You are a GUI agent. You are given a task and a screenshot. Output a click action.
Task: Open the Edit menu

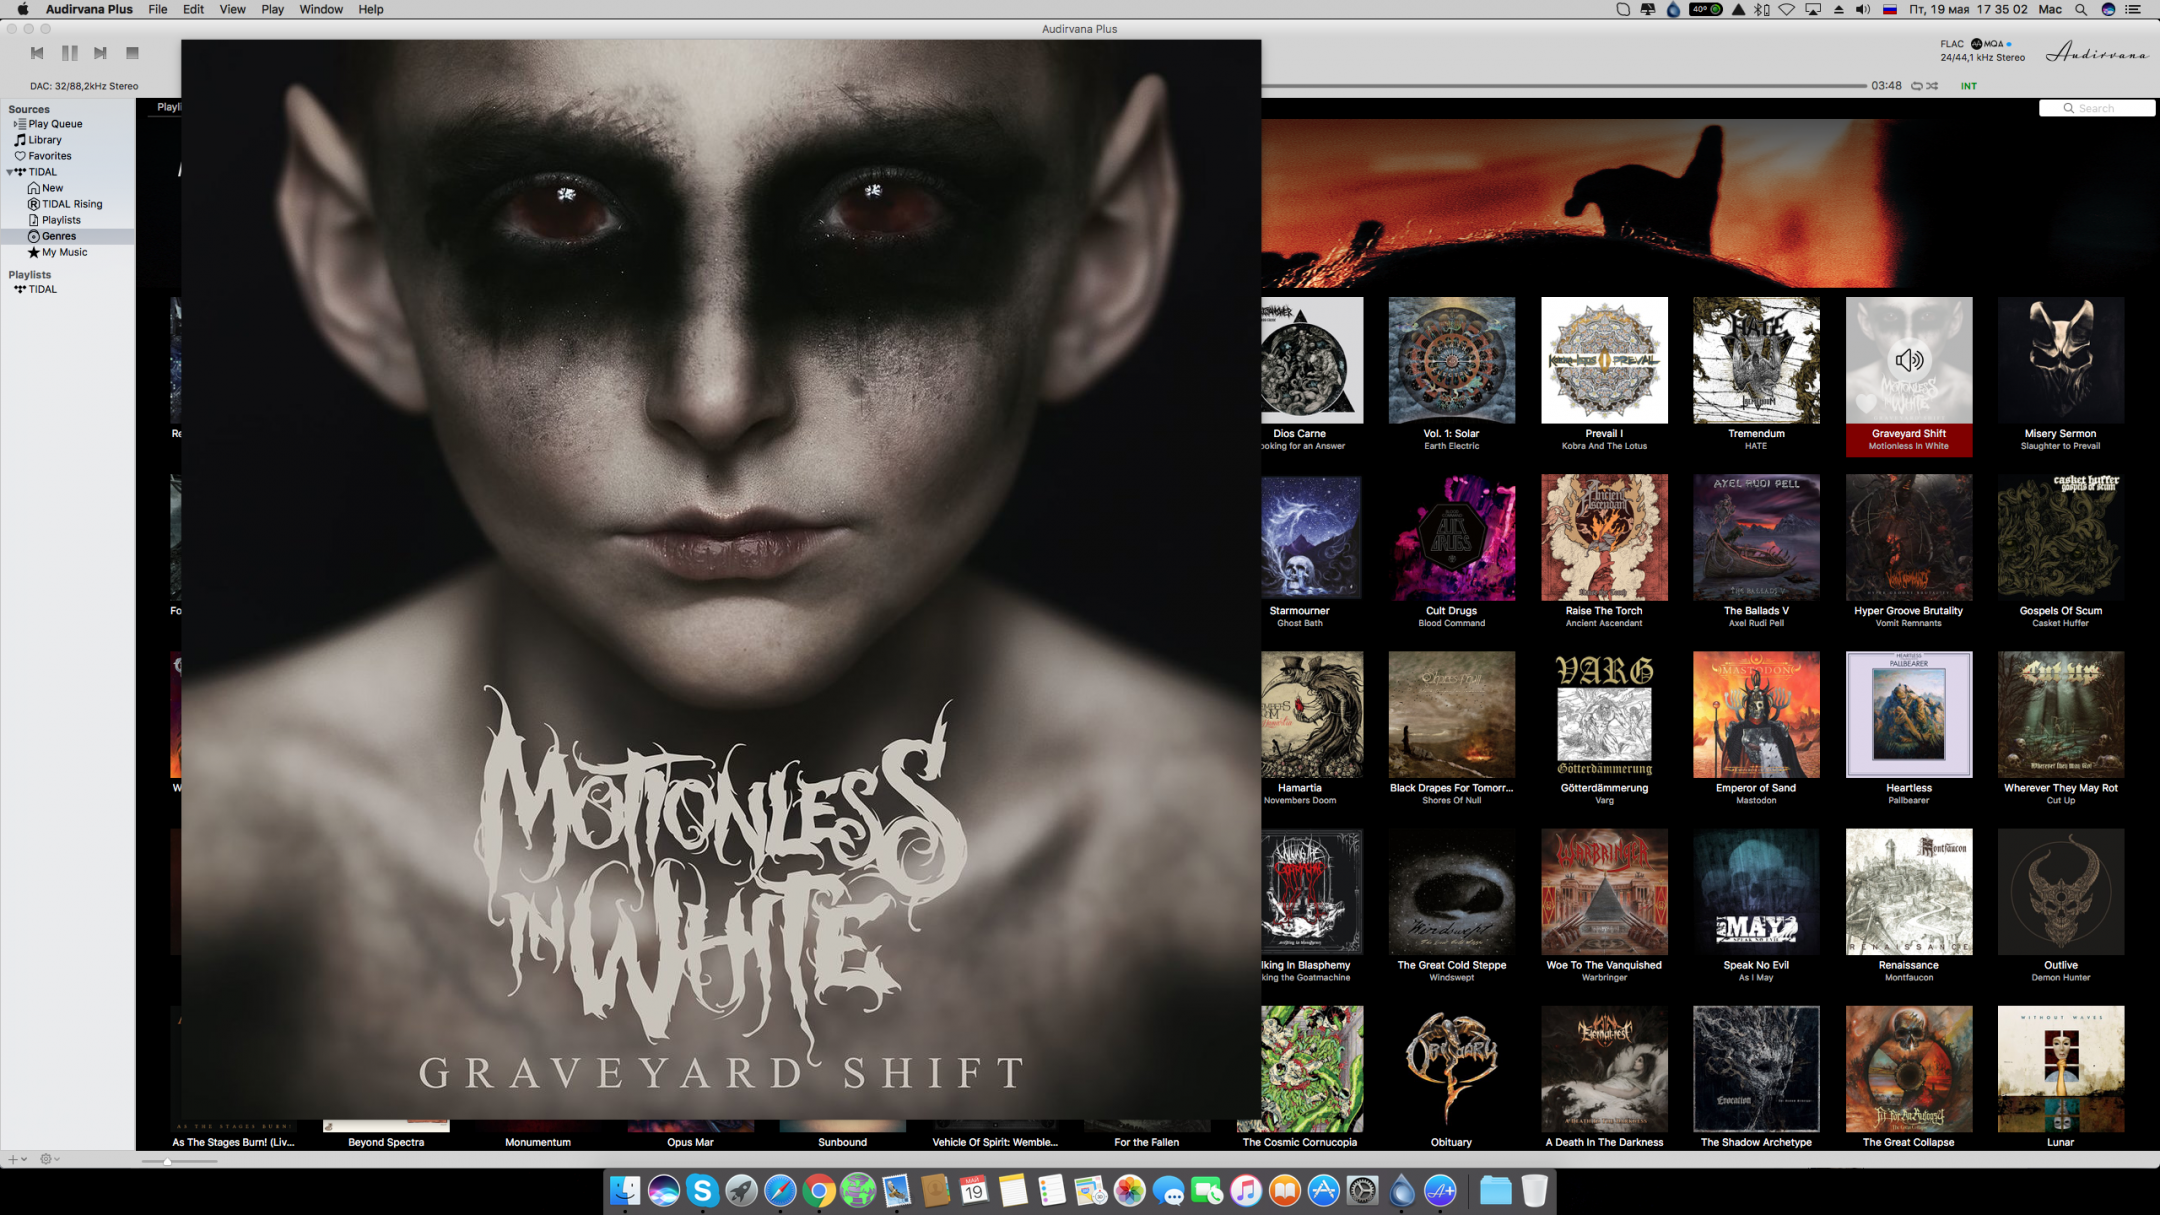193,9
